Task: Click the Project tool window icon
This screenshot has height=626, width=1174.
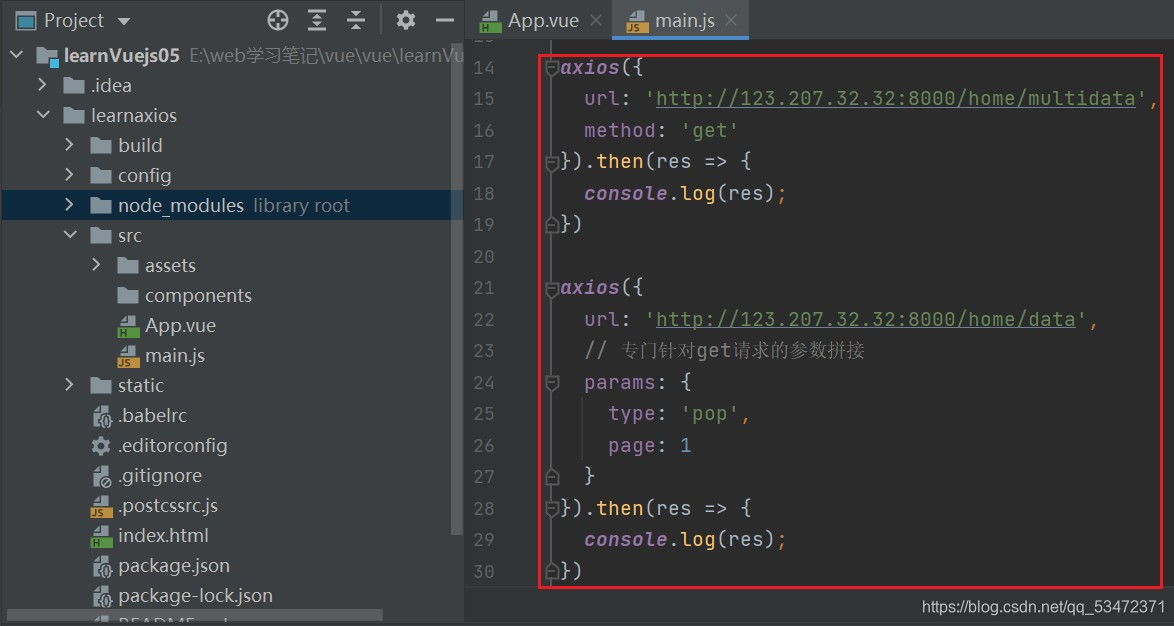Action: pos(26,21)
